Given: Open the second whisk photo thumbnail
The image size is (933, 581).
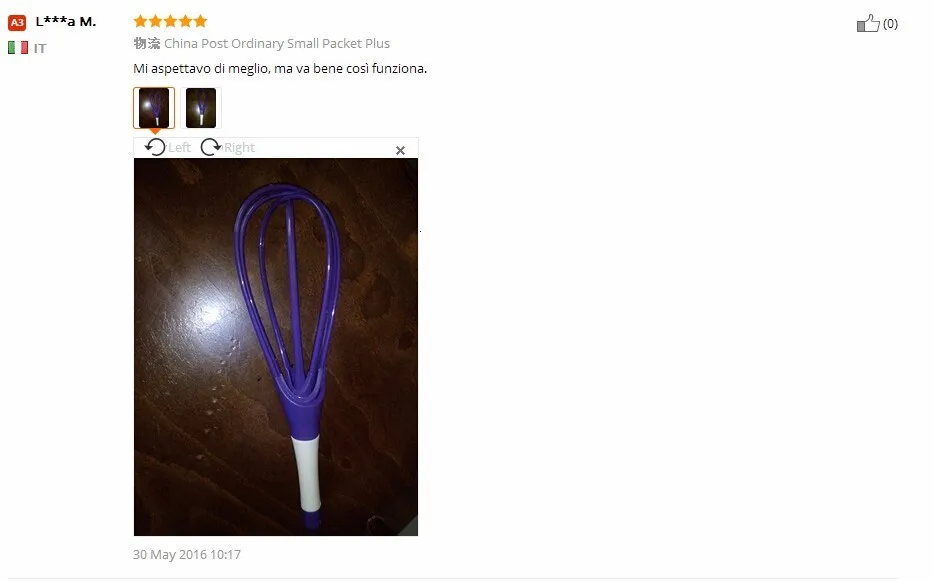Looking at the screenshot, I should (x=201, y=108).
